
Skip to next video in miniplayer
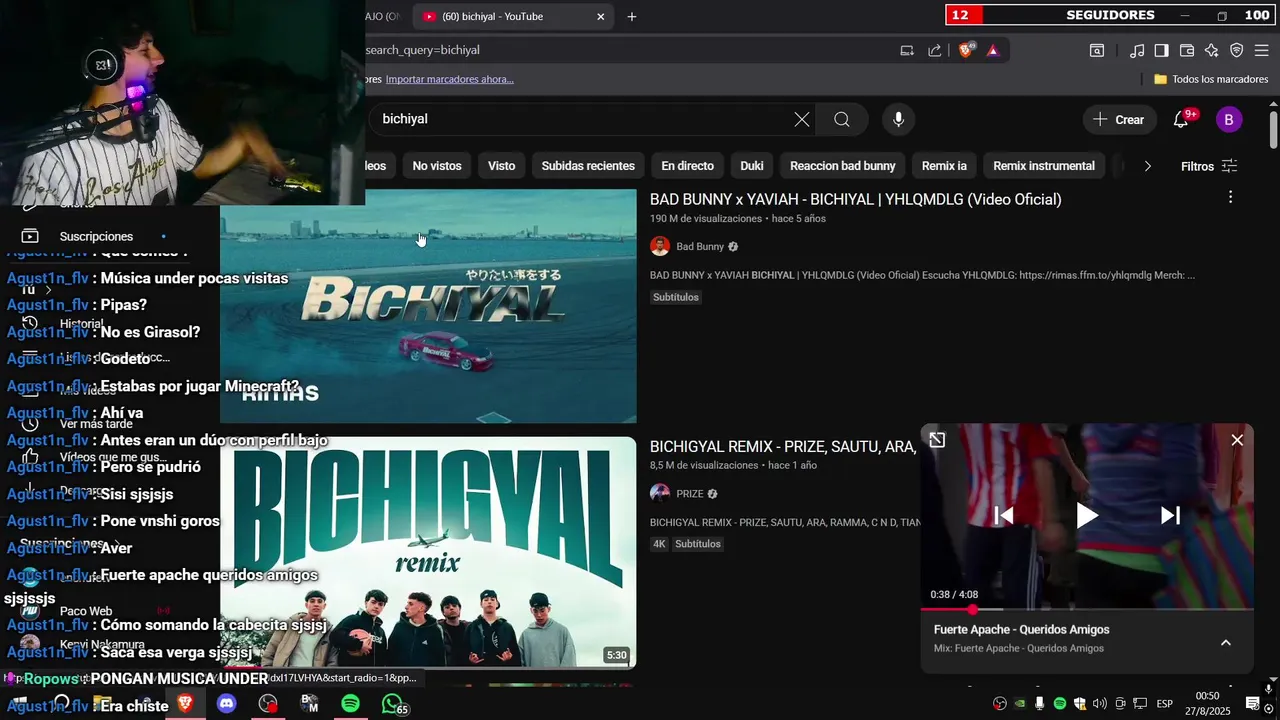coord(1170,515)
